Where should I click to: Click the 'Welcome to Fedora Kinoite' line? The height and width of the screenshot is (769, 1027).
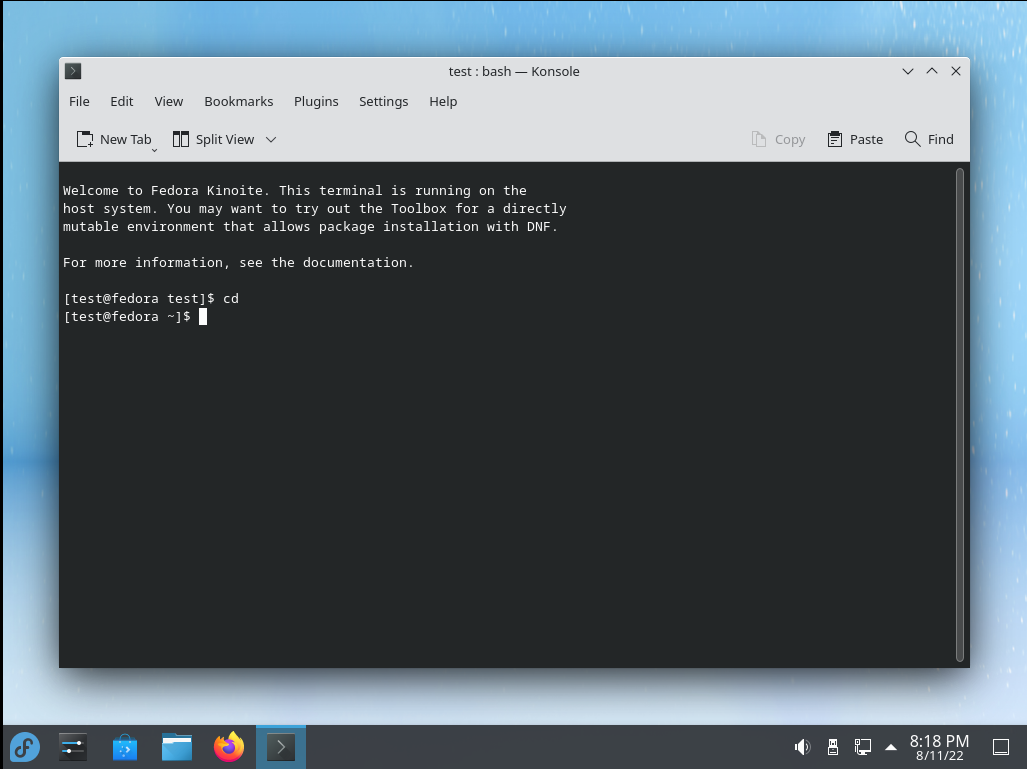point(295,191)
